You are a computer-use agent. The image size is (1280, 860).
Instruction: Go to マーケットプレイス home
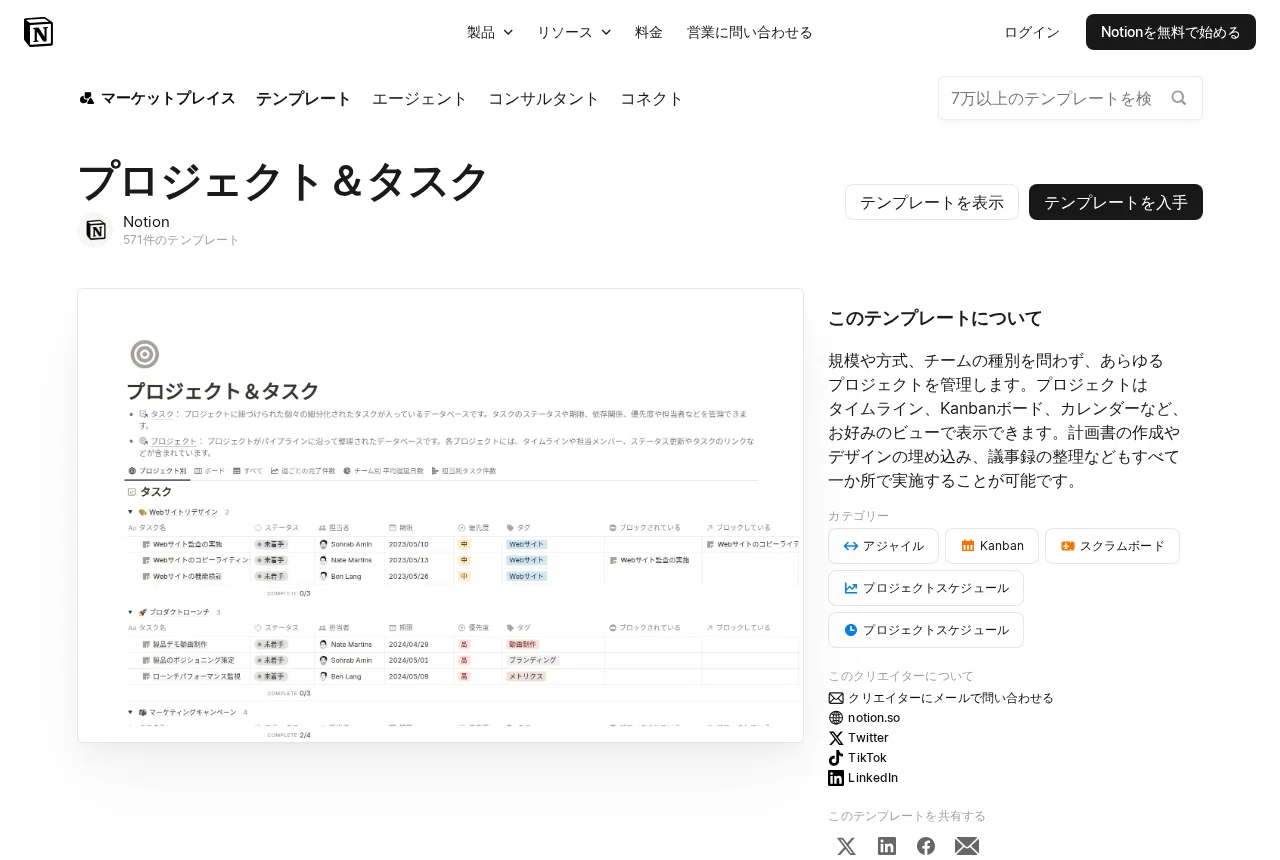coord(157,98)
